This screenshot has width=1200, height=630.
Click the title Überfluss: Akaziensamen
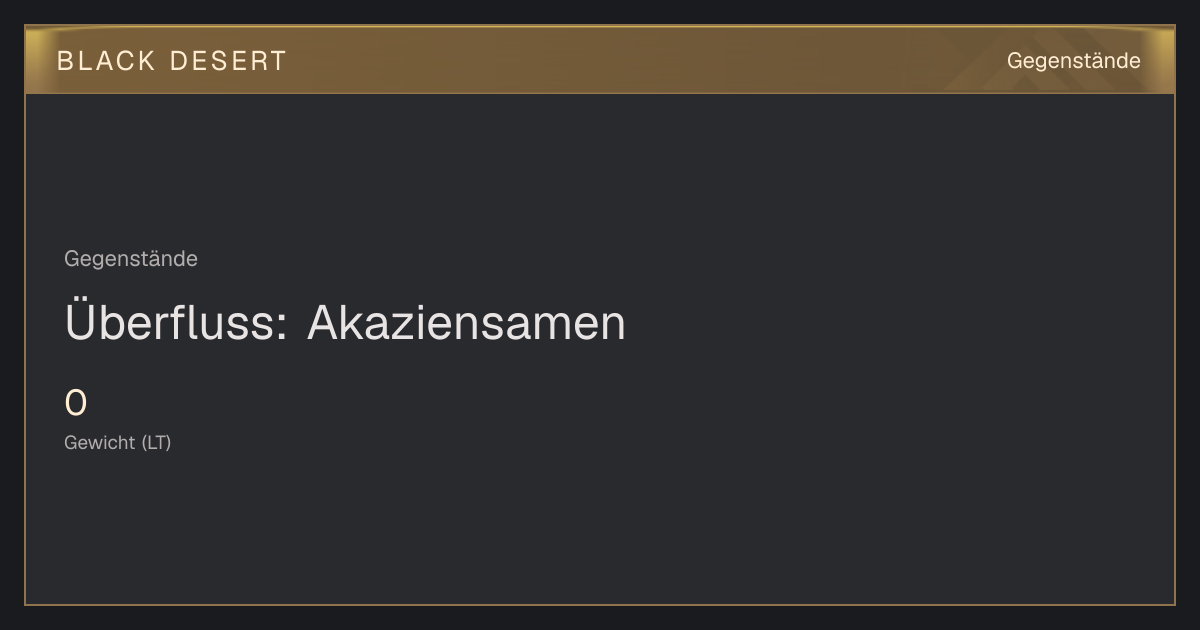345,322
